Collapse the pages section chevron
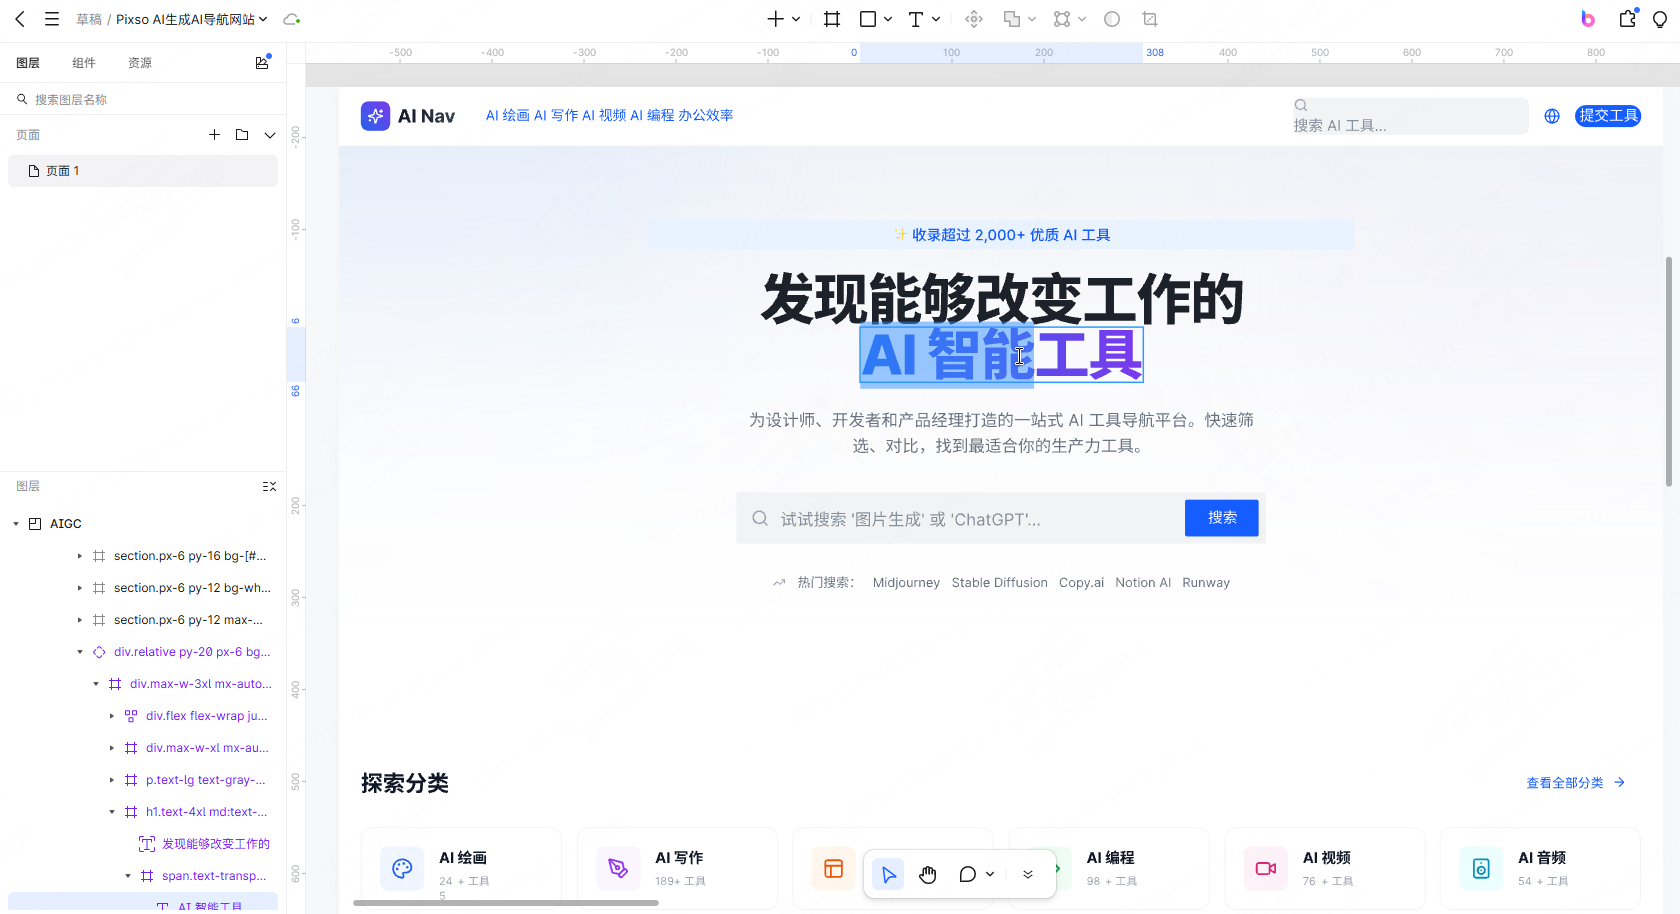The width and height of the screenshot is (1680, 914). 270,134
